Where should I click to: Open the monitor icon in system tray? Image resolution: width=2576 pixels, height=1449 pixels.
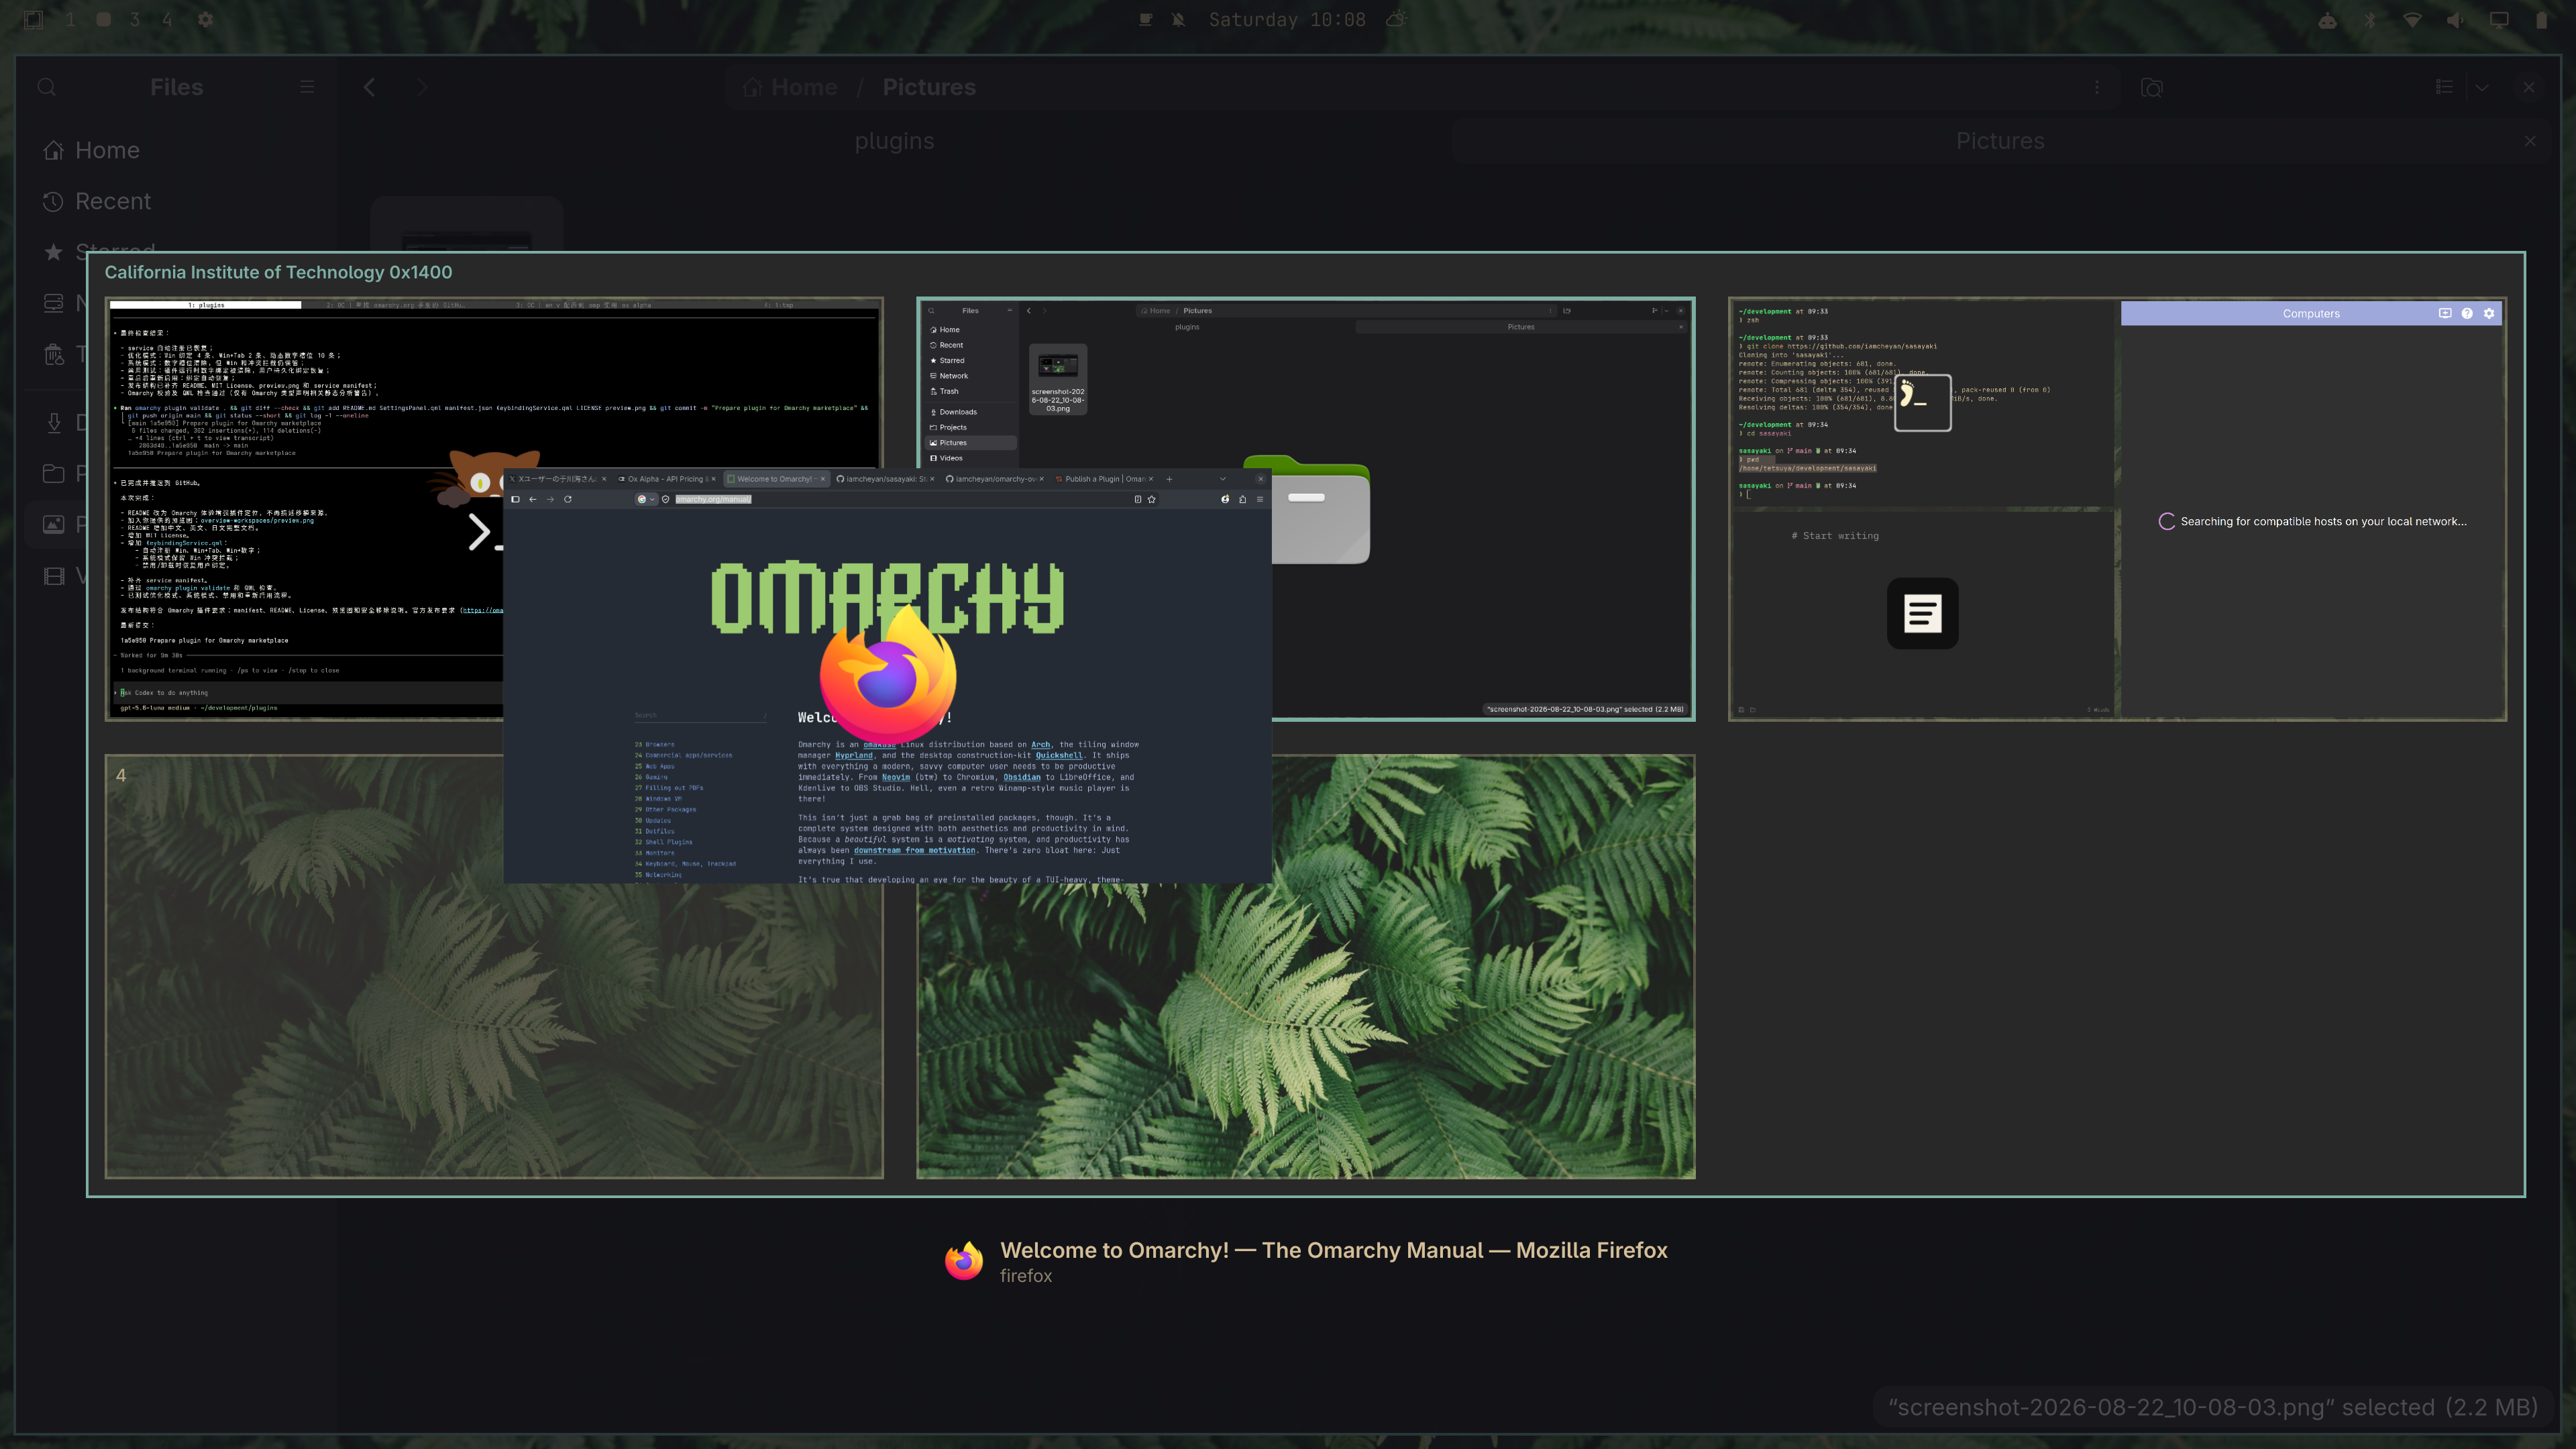2499,20
